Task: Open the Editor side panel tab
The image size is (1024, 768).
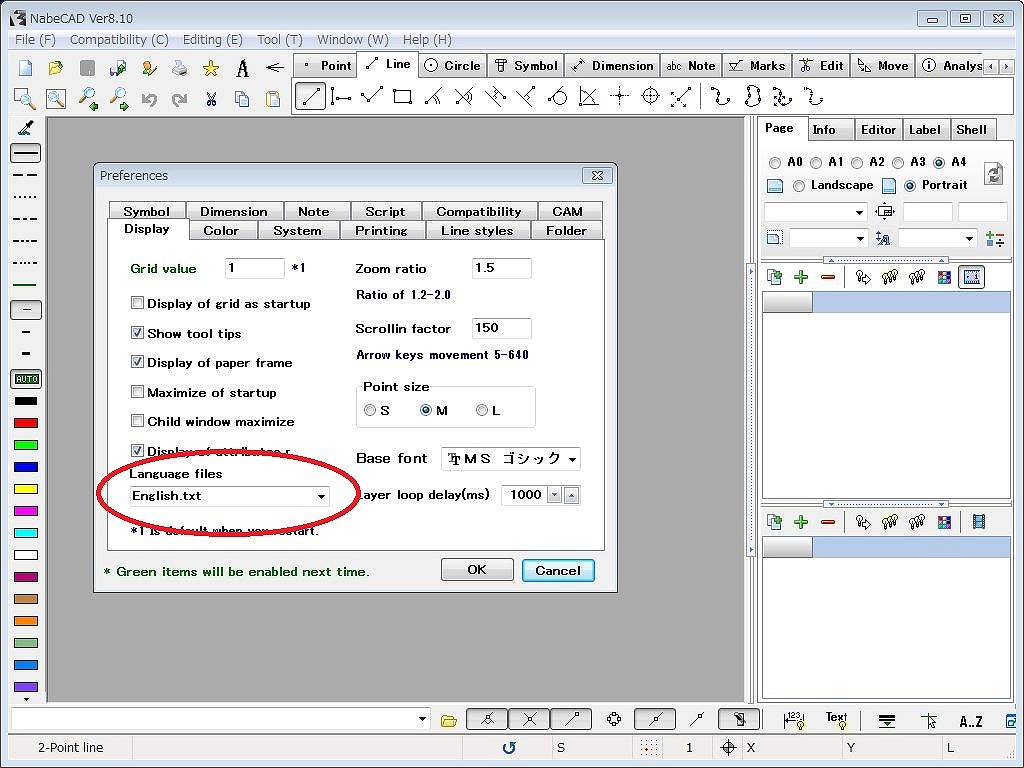Action: [x=878, y=130]
